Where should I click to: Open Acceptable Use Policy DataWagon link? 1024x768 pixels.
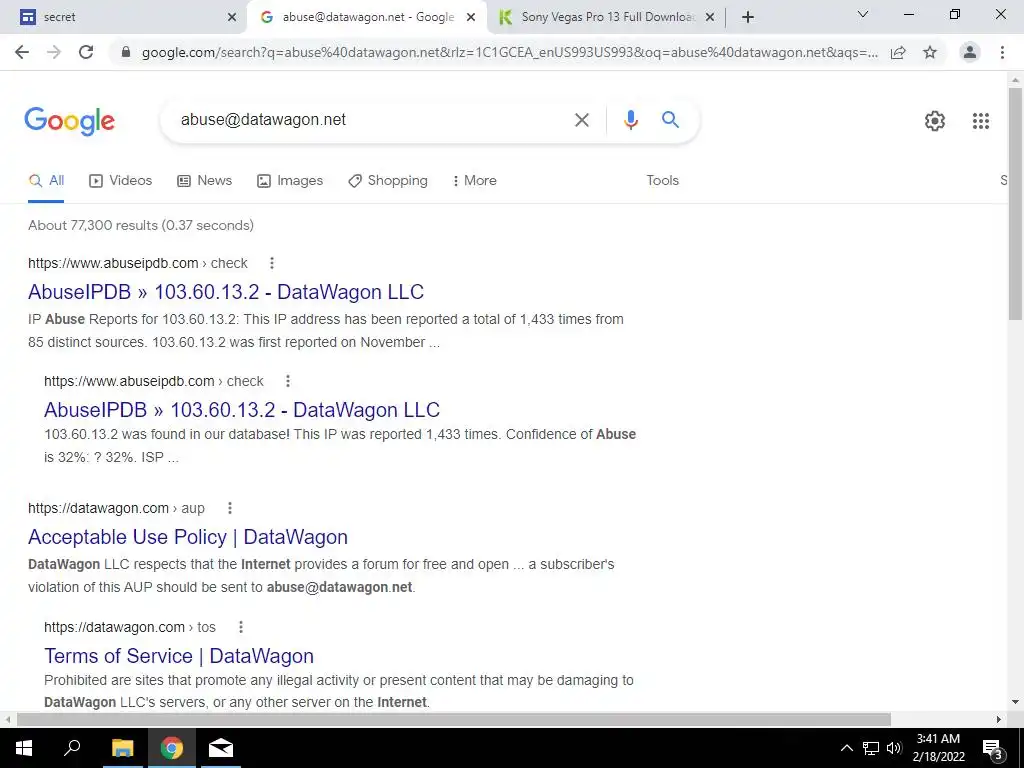click(188, 537)
